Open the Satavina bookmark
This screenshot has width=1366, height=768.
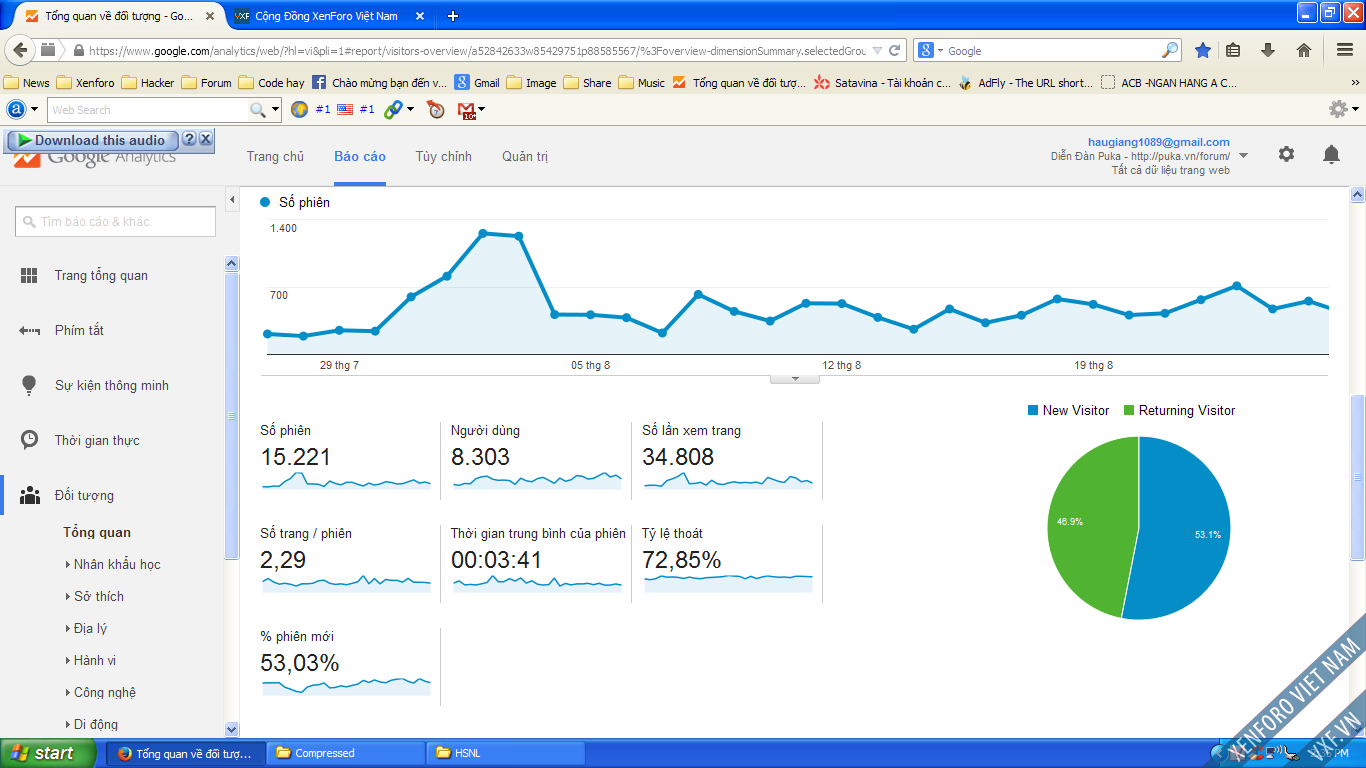coord(882,83)
